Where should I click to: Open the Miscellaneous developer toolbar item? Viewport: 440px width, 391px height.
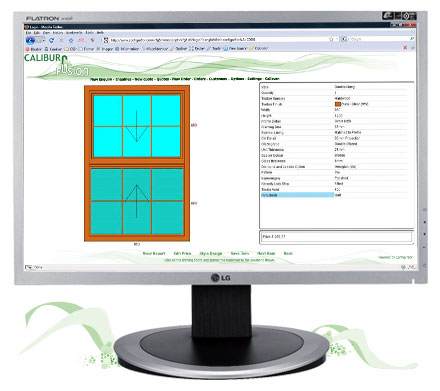coord(154,49)
